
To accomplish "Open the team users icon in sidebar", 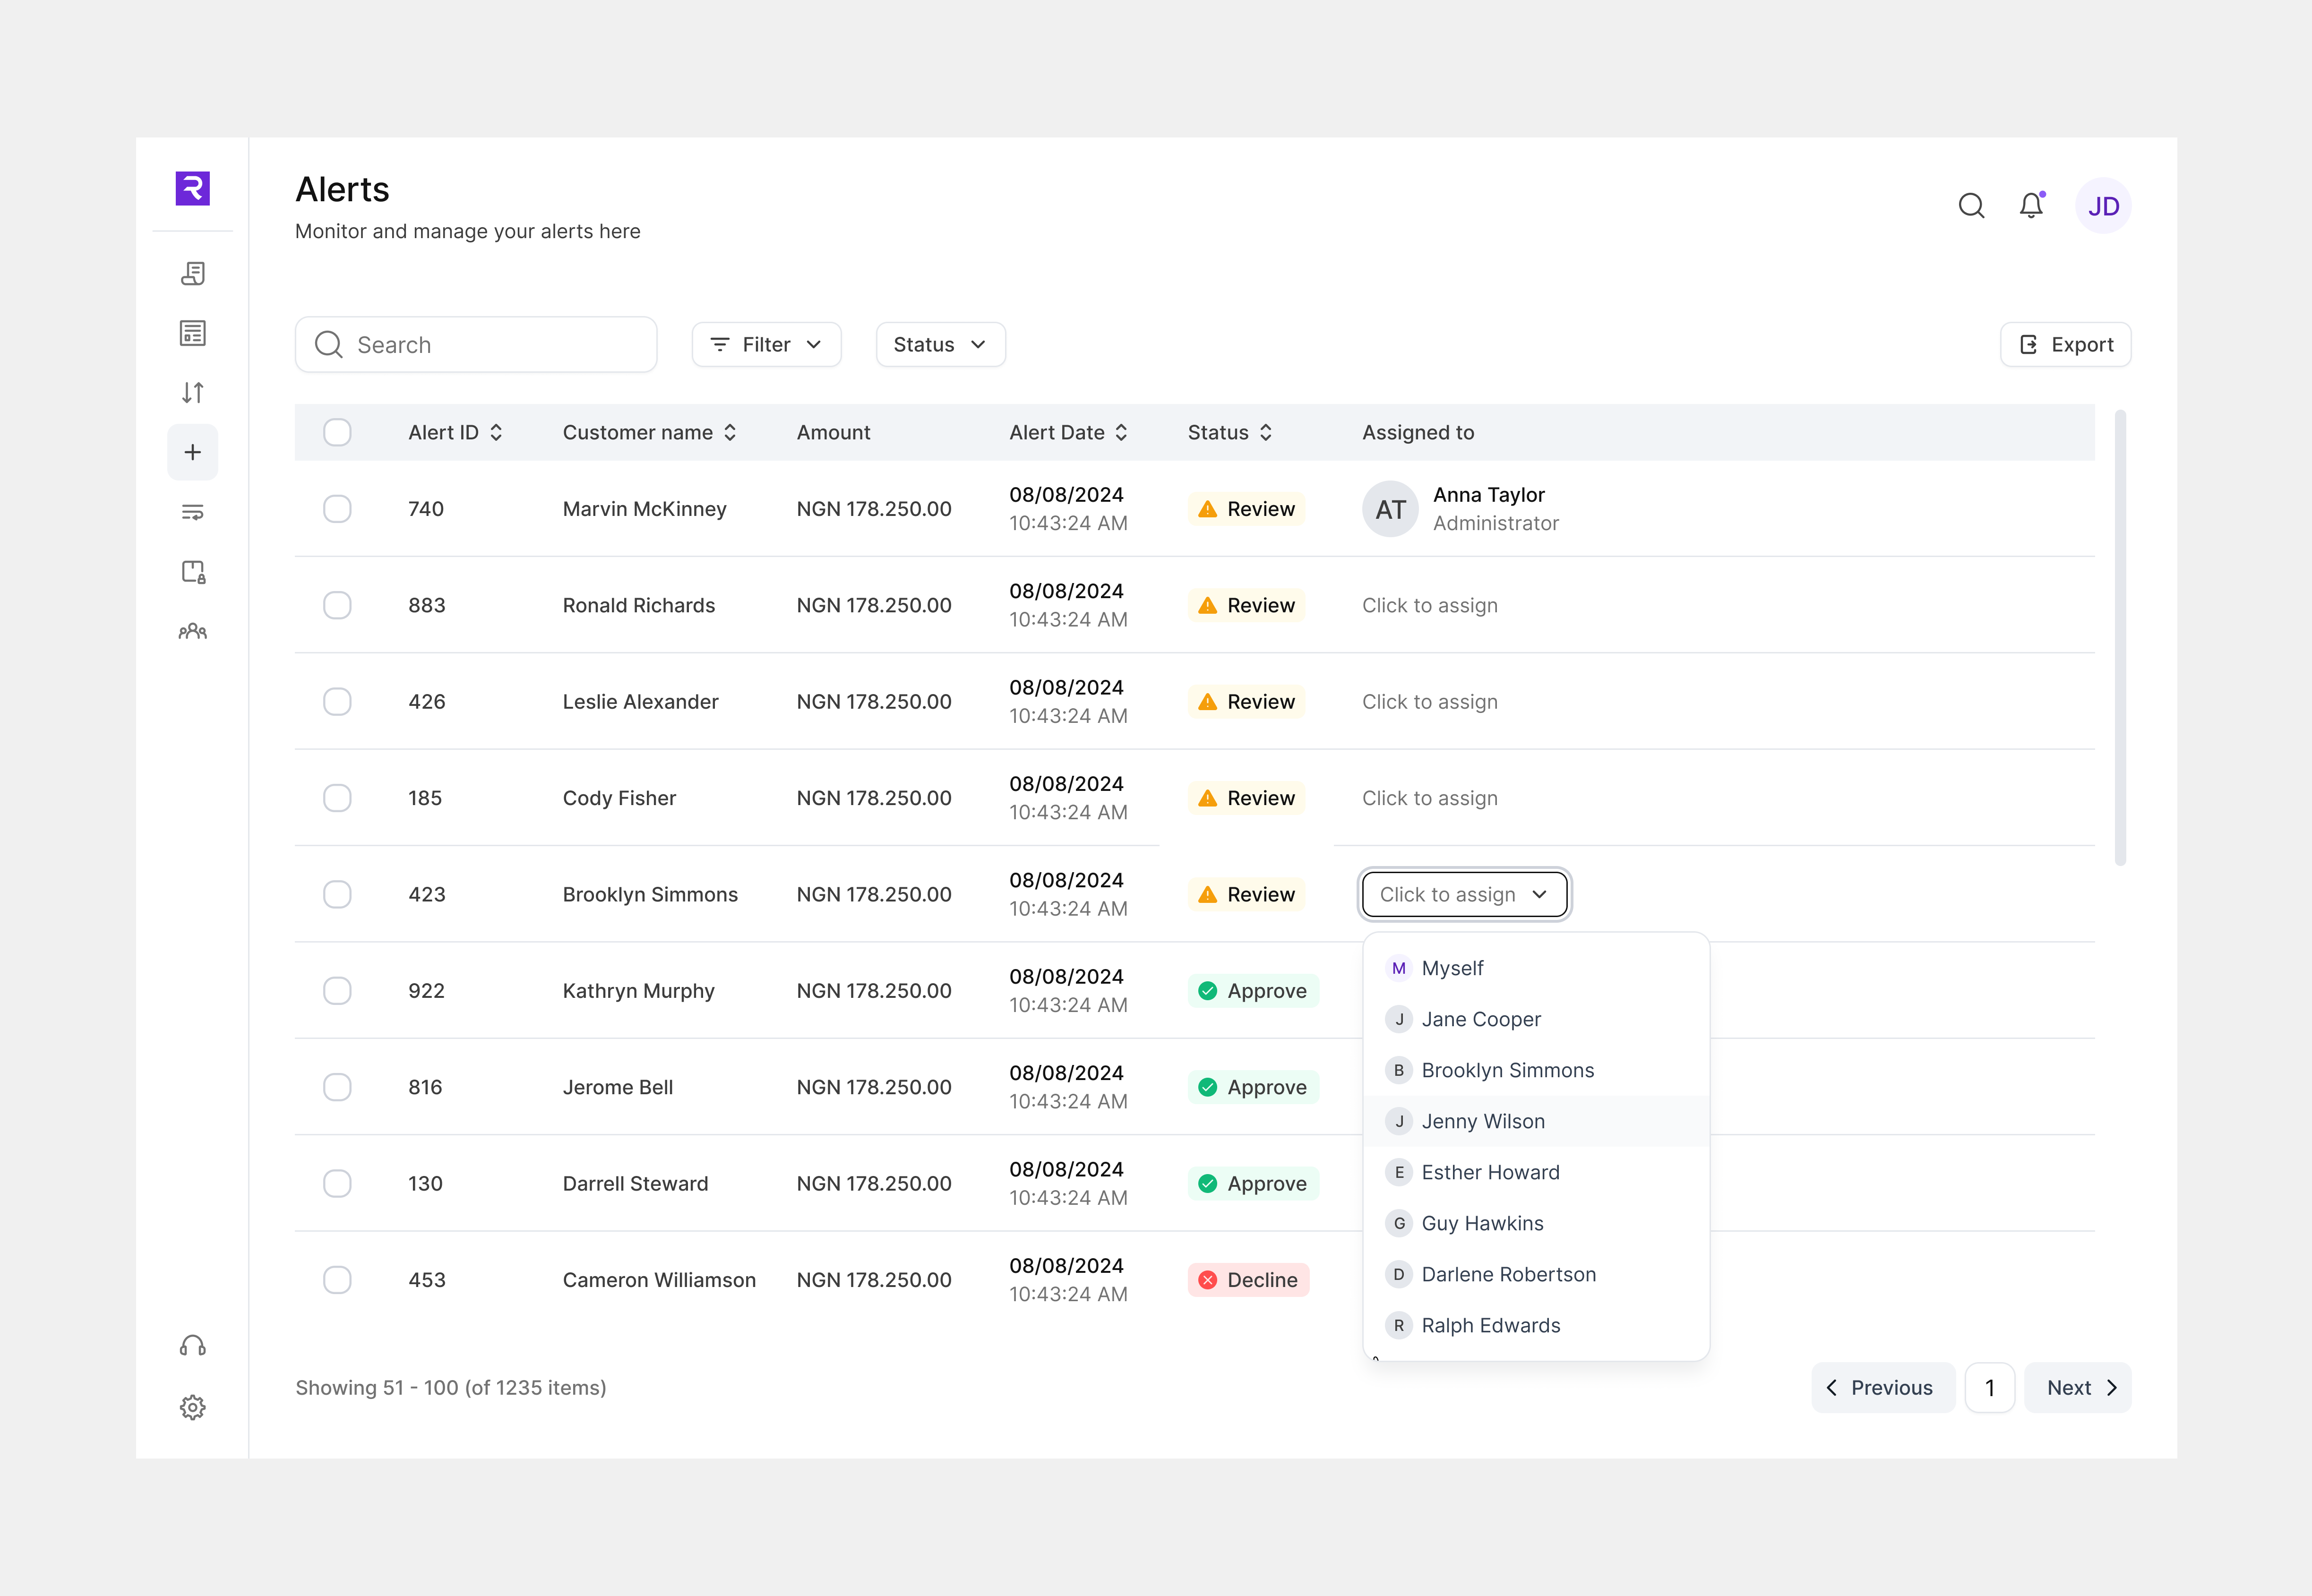I will (x=192, y=631).
